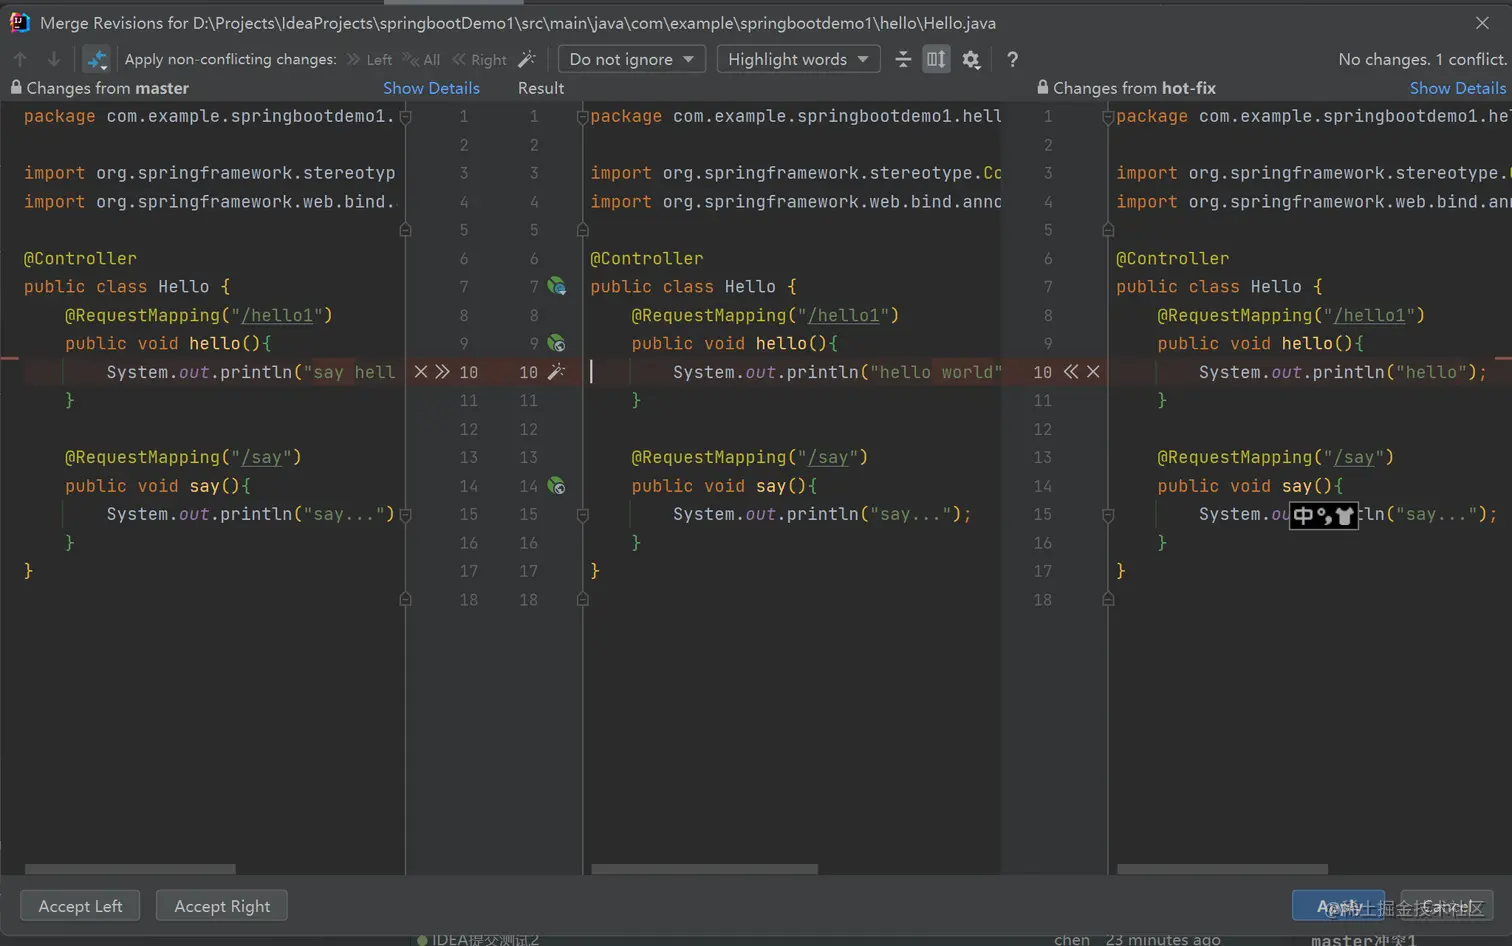Ignore the right hot-fix change with X

pos(1093,372)
